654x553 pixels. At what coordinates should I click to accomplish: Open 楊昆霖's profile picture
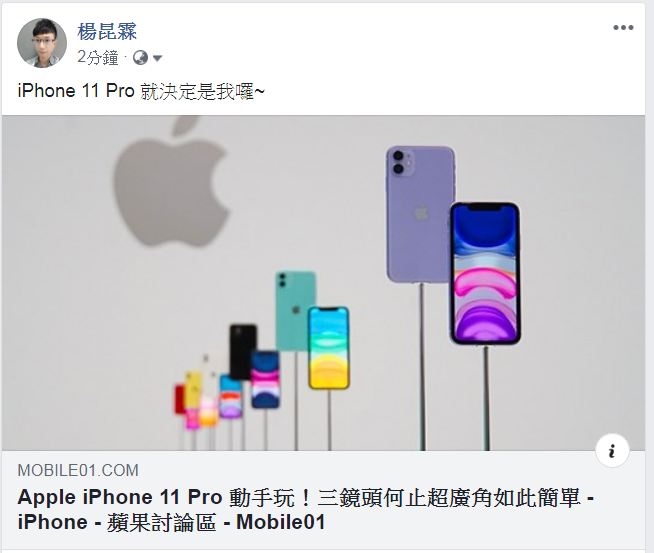pyautogui.click(x=42, y=43)
